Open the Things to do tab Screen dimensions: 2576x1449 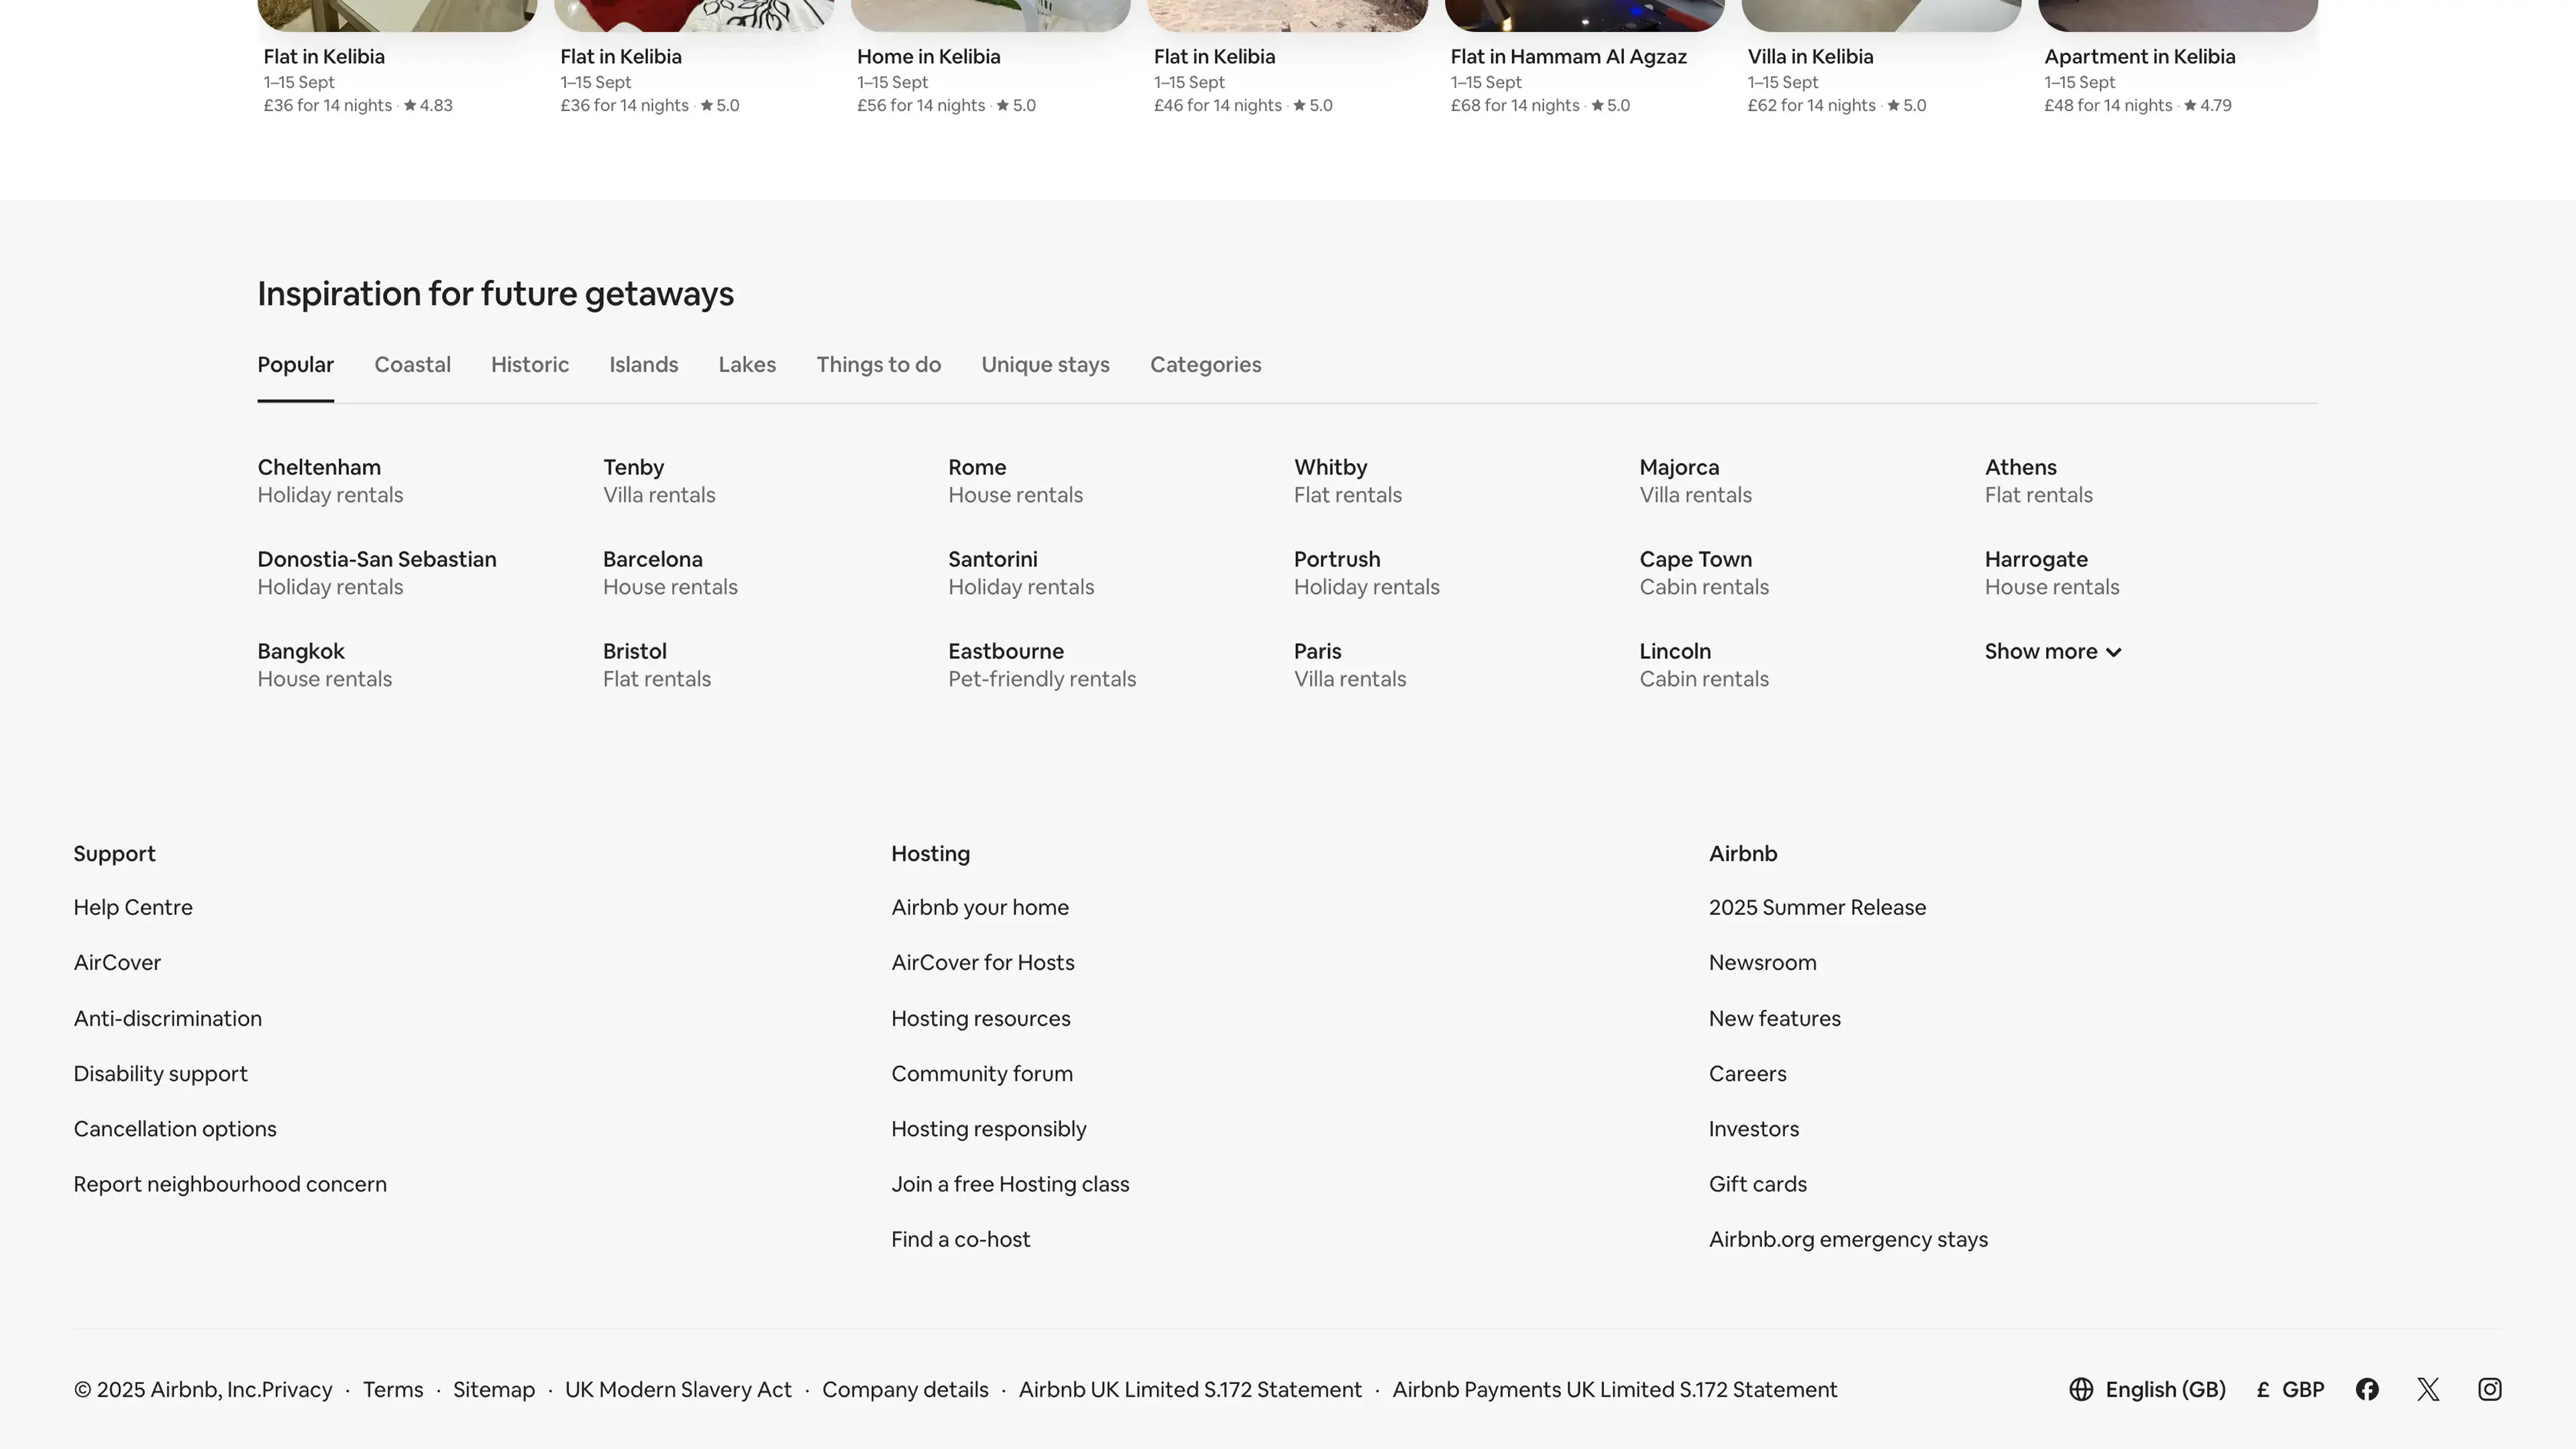click(x=878, y=365)
